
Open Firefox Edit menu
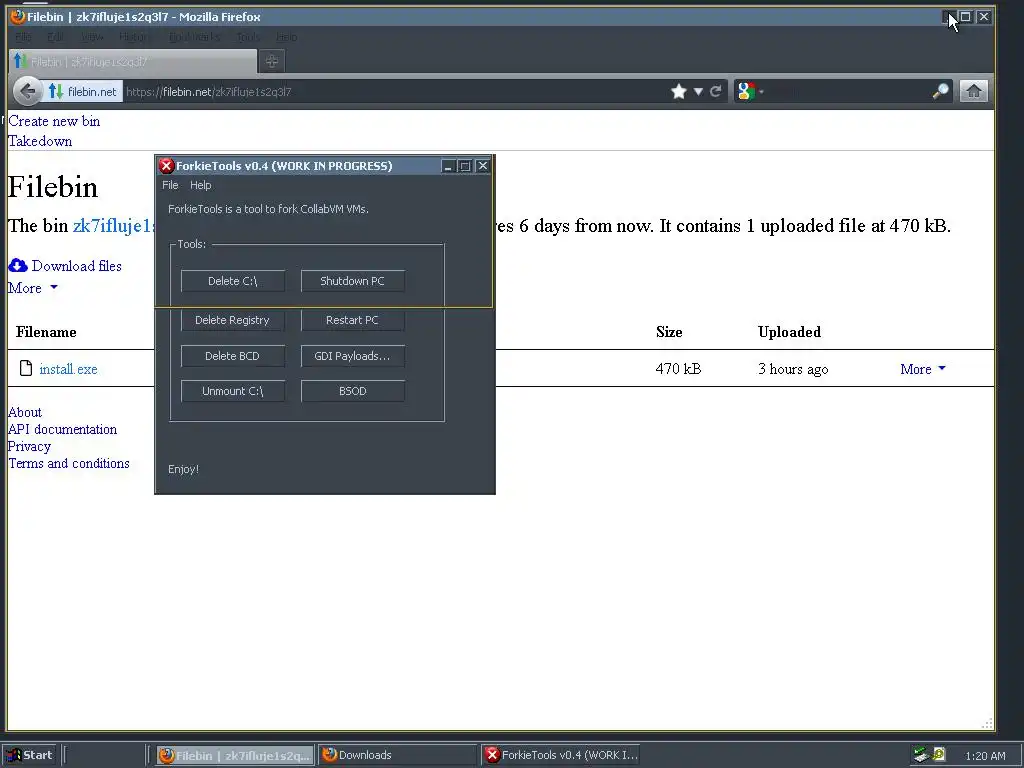(55, 37)
